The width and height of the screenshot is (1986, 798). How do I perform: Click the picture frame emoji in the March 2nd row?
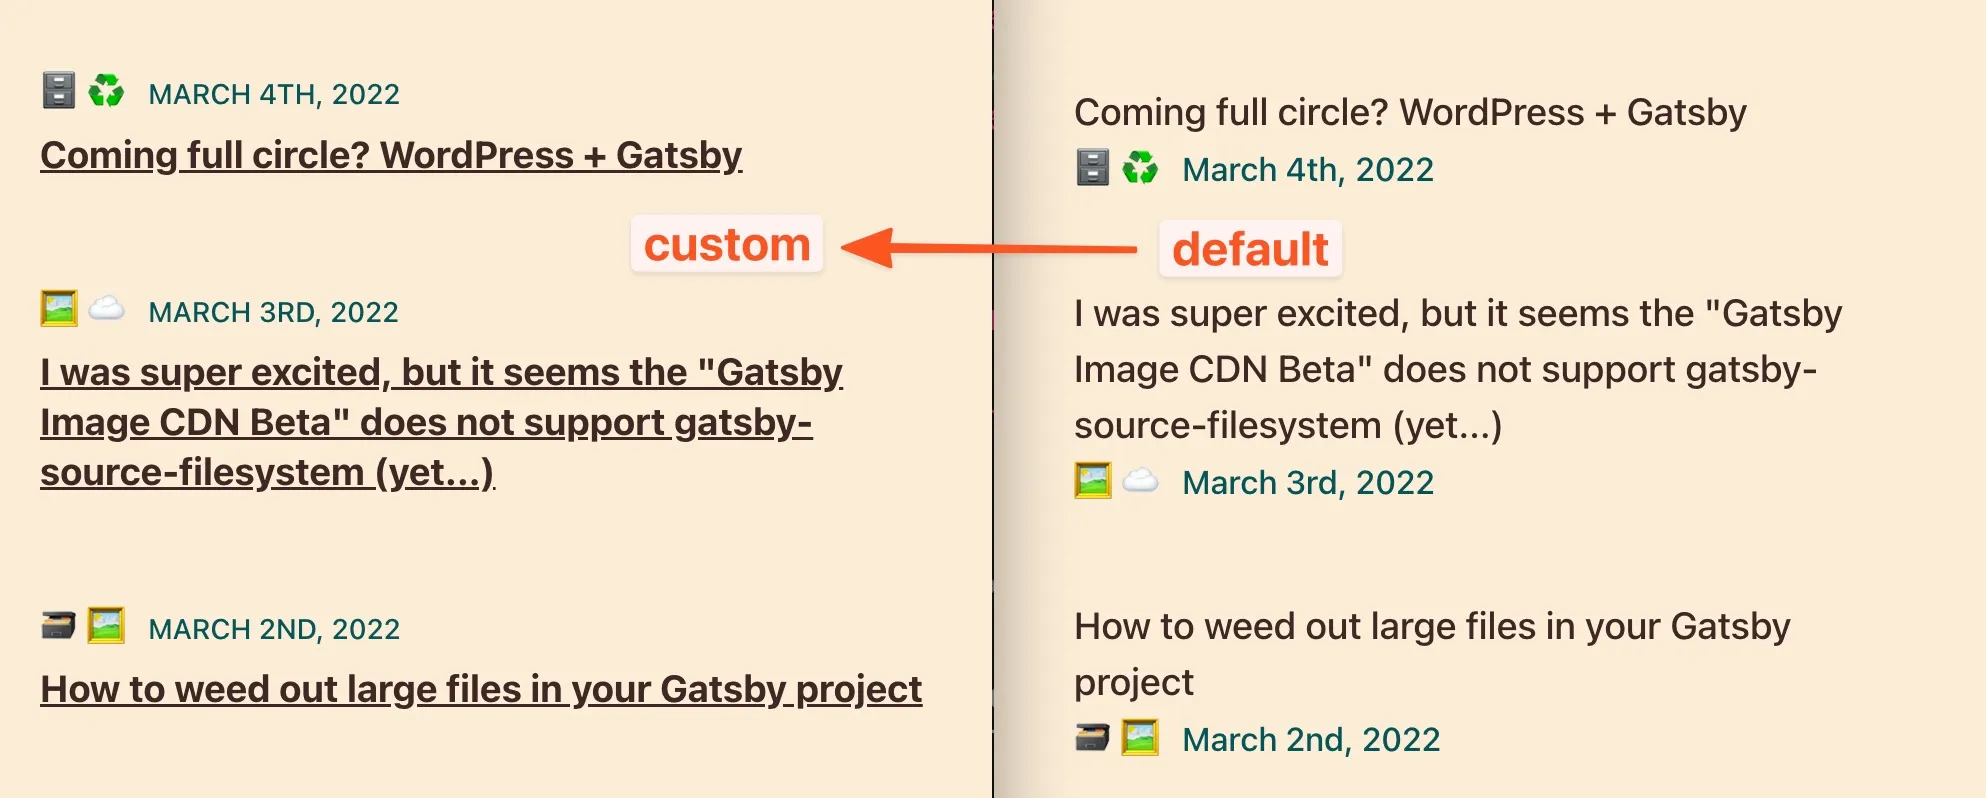click(106, 626)
